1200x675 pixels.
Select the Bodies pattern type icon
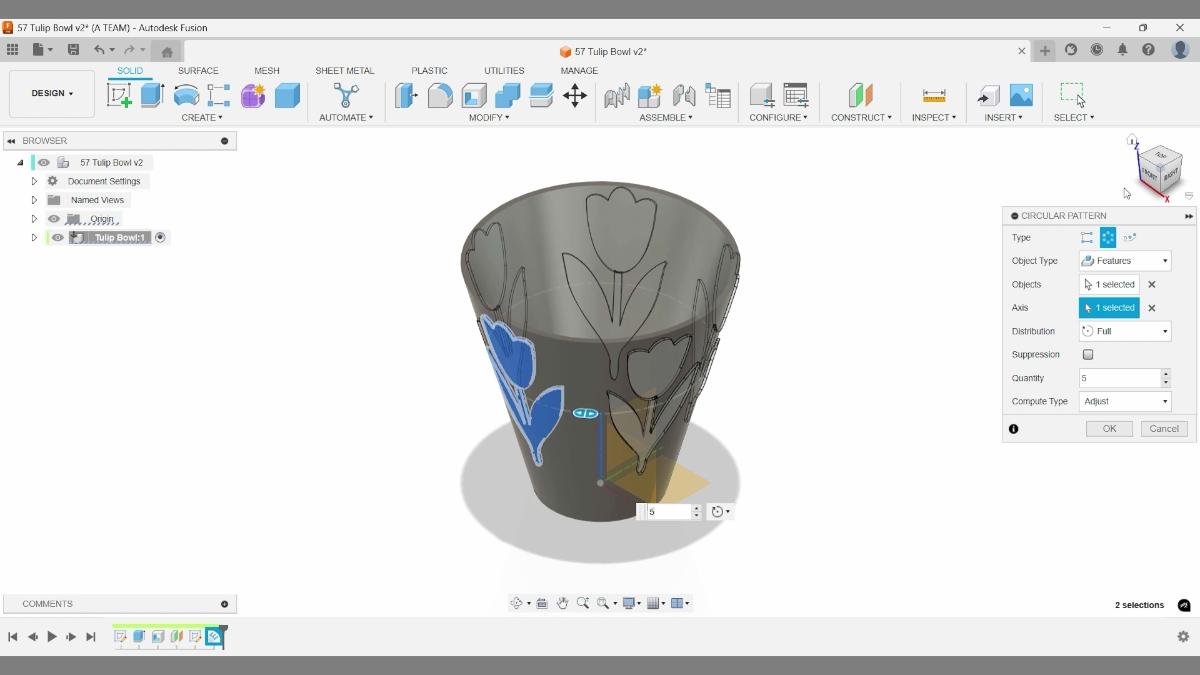[1087, 238]
